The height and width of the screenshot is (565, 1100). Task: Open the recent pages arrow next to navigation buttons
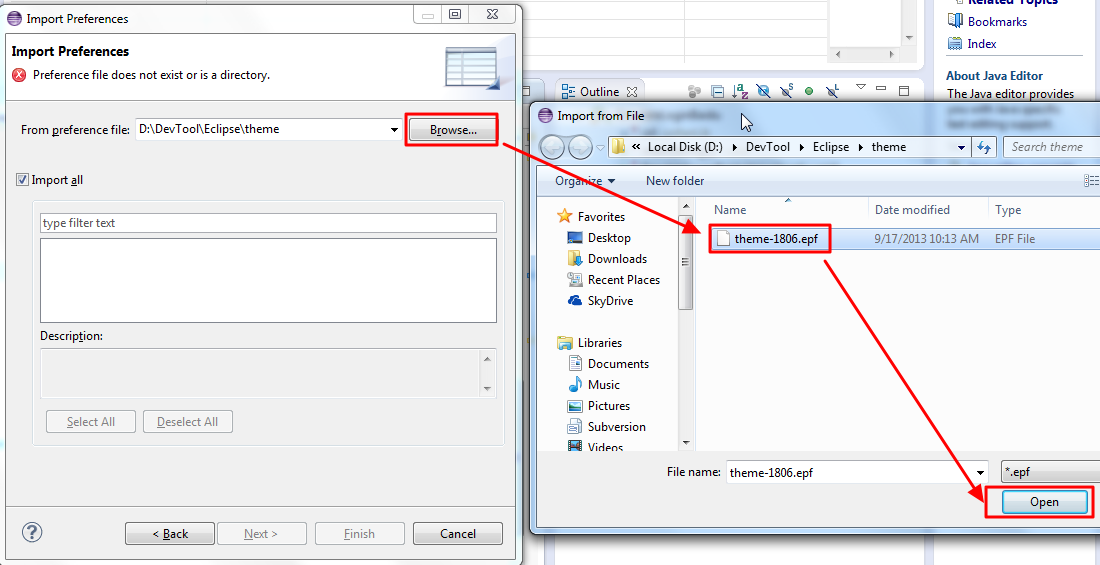pyautogui.click(x=600, y=148)
